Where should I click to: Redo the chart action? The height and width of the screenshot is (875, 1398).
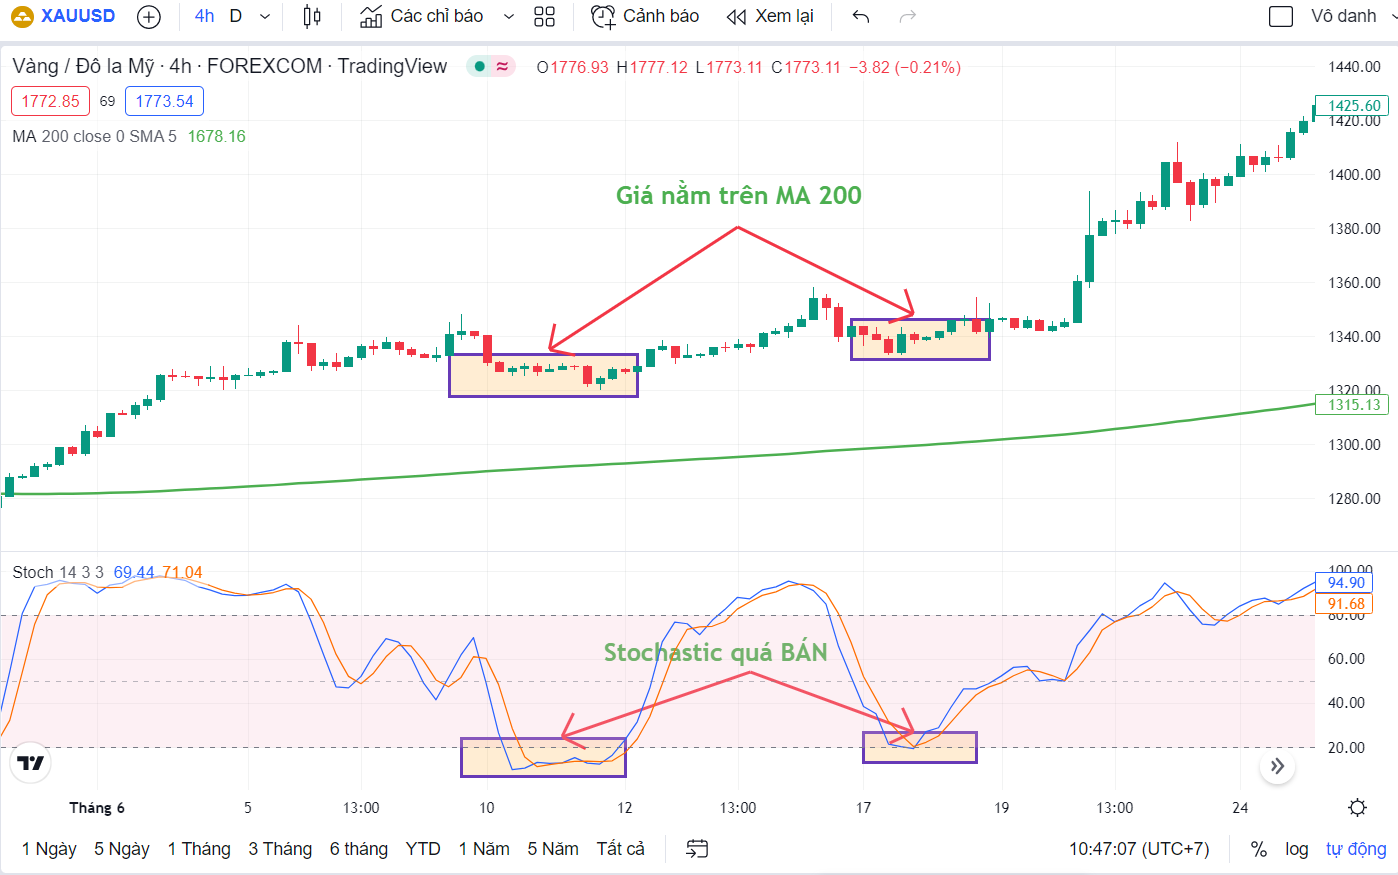pos(908,16)
